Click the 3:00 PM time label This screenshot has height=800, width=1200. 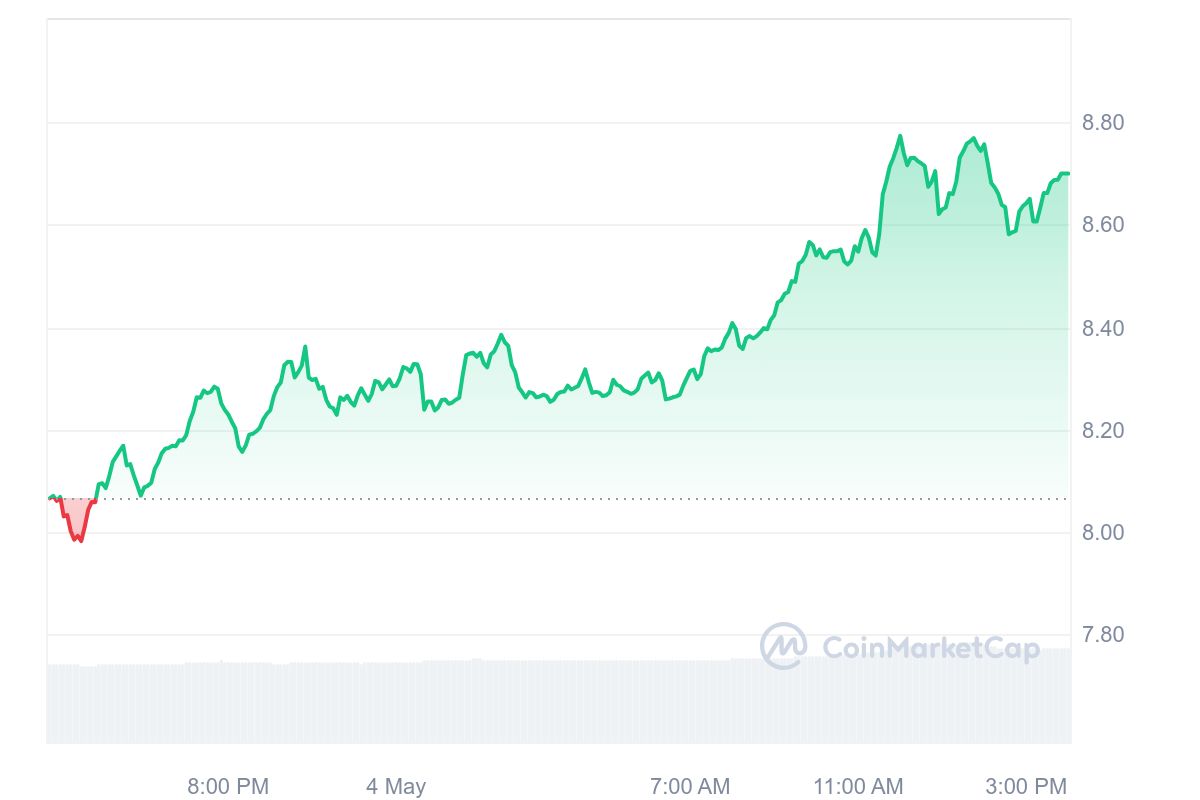(x=1026, y=787)
